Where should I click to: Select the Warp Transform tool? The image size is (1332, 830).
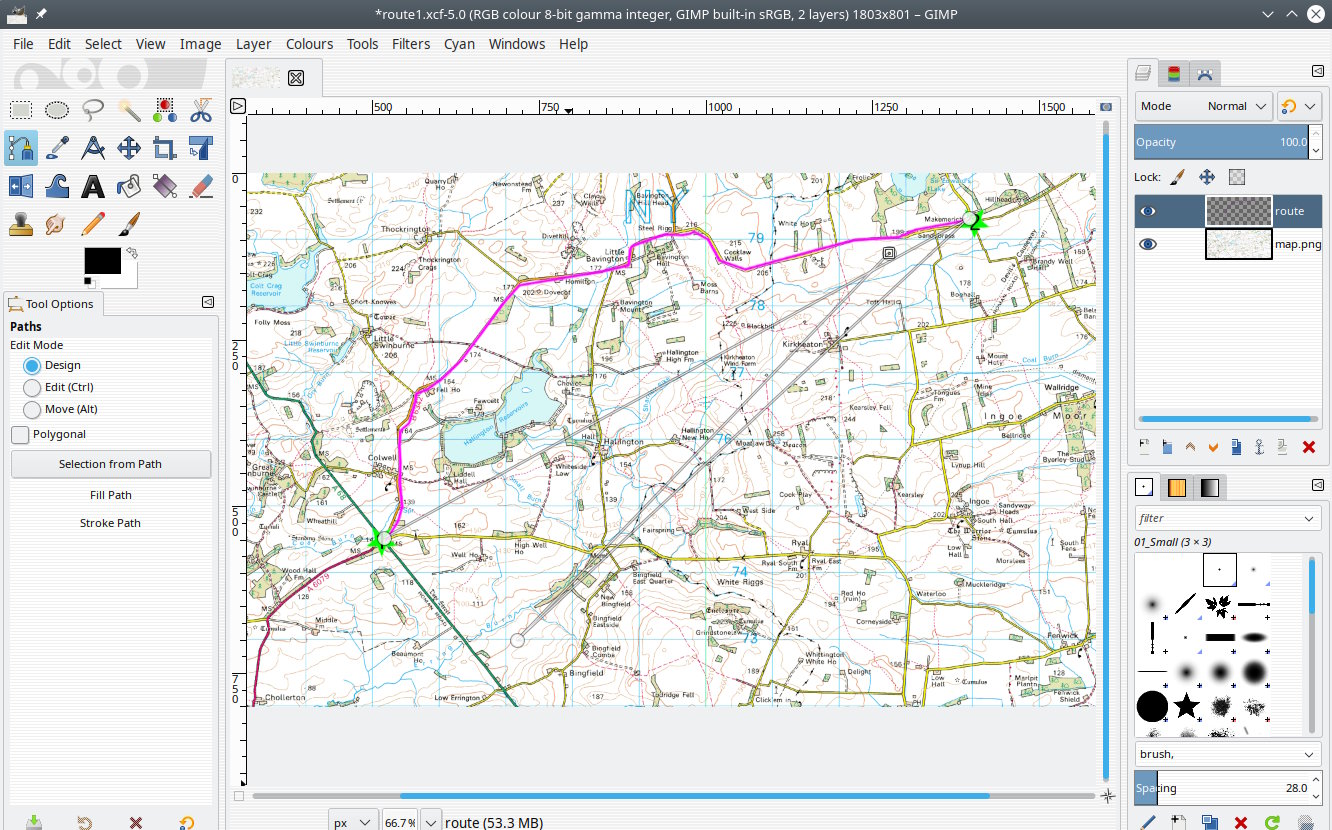[57, 185]
